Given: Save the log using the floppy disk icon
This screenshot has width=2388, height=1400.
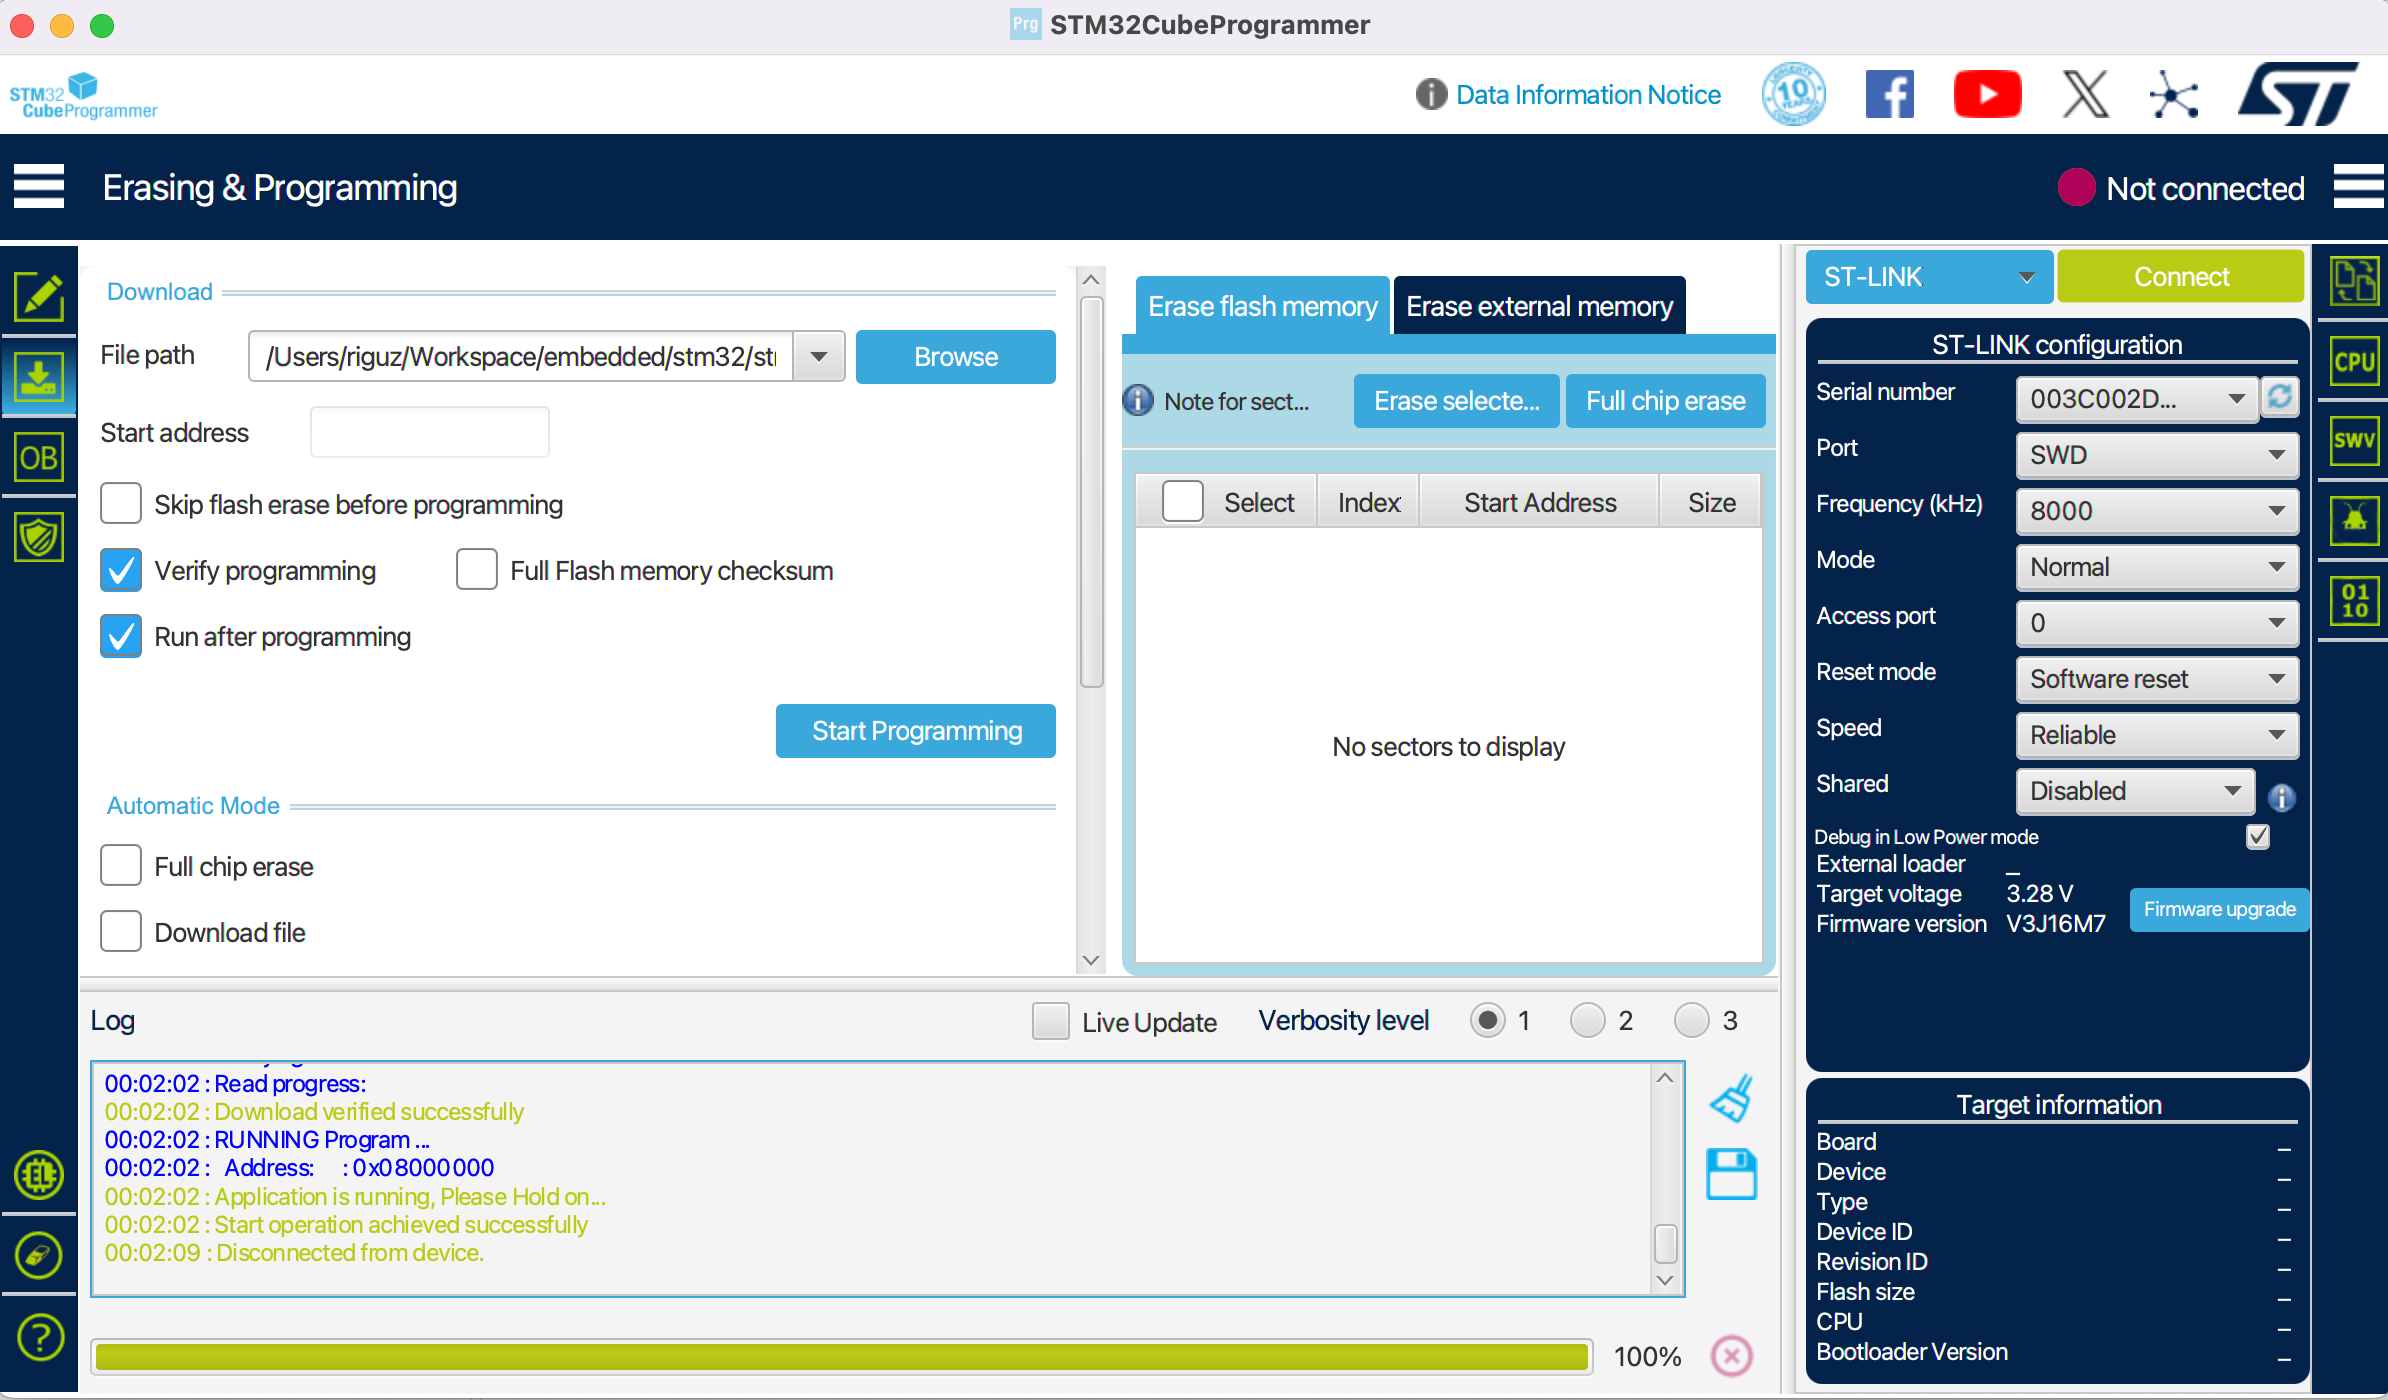Looking at the screenshot, I should tap(1732, 1174).
